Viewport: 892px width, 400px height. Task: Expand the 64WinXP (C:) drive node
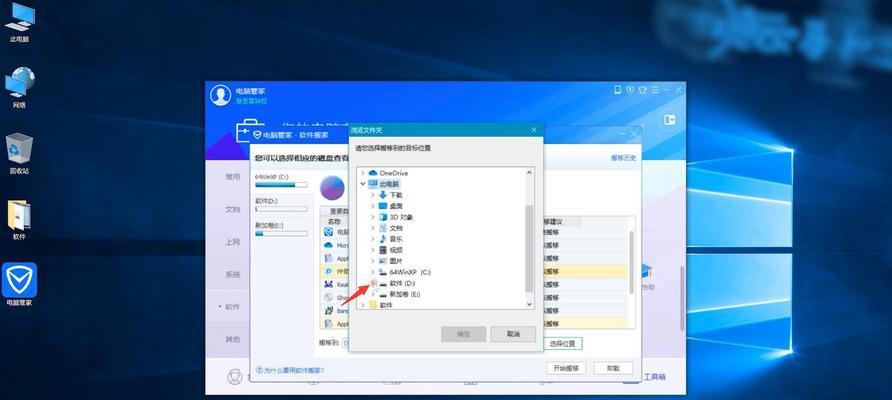373,272
